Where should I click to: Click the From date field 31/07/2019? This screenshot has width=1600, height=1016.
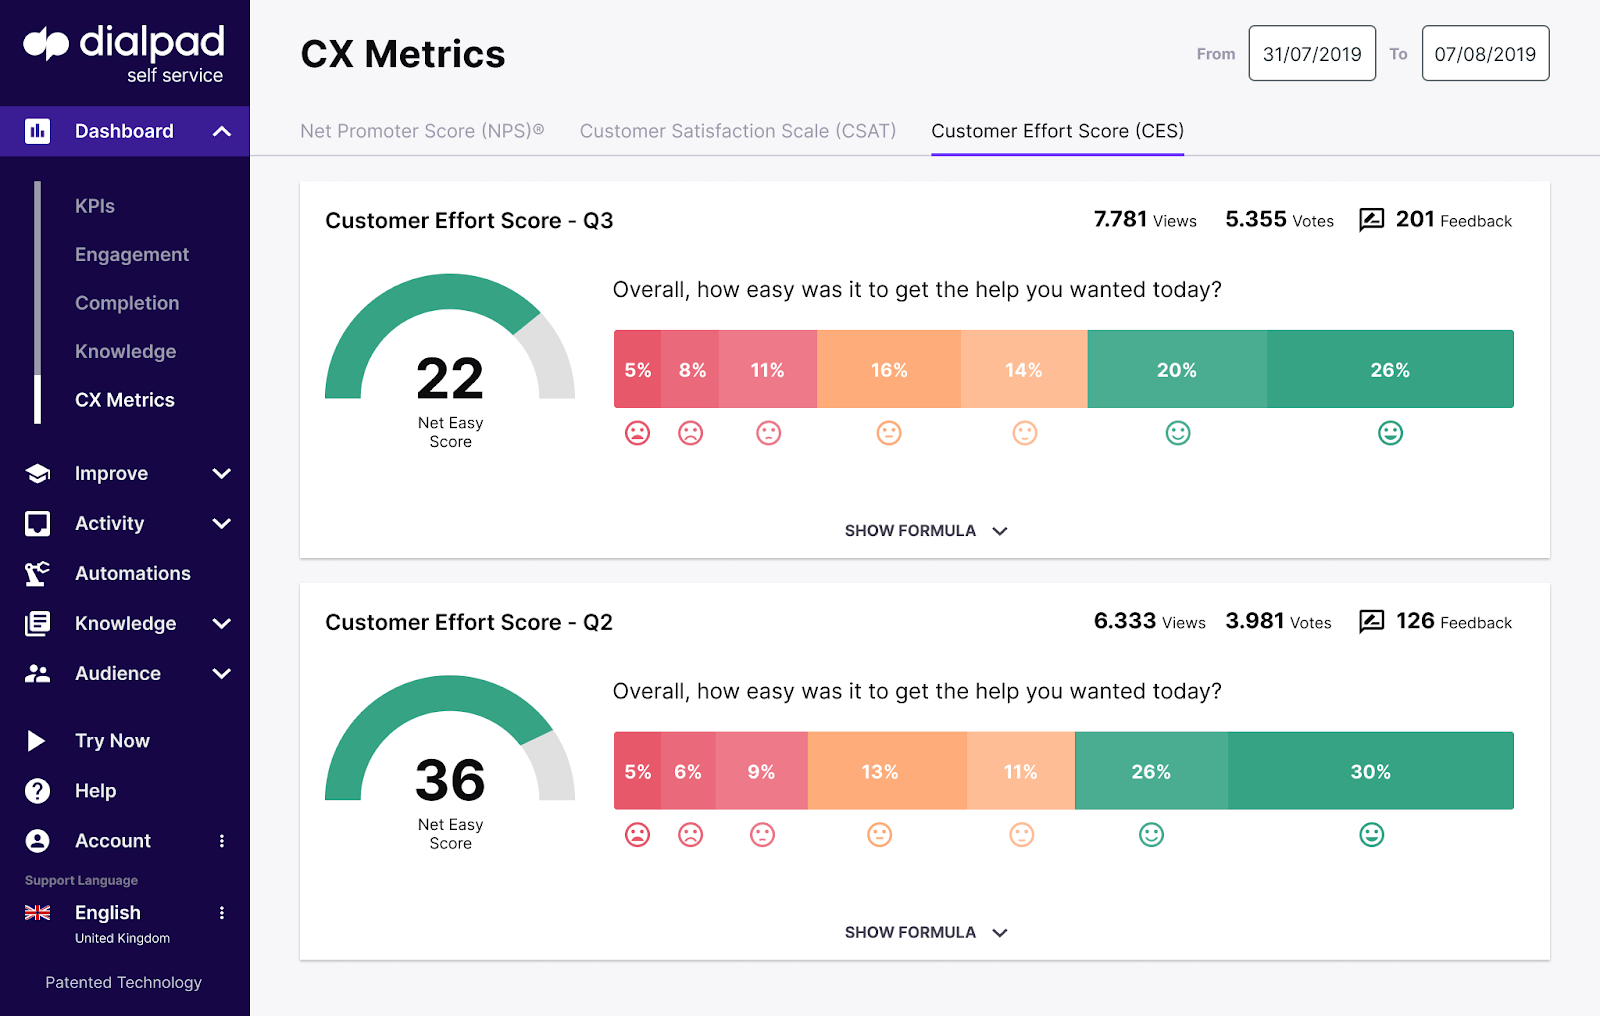click(x=1312, y=54)
